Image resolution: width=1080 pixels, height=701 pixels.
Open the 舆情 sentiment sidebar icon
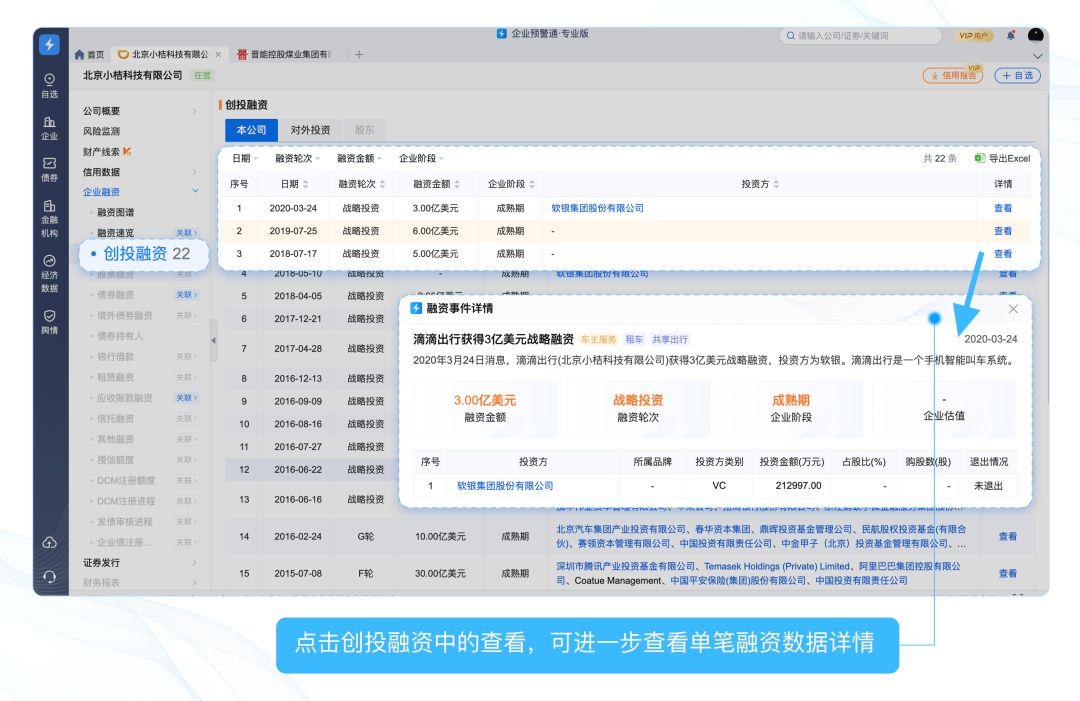(x=50, y=322)
